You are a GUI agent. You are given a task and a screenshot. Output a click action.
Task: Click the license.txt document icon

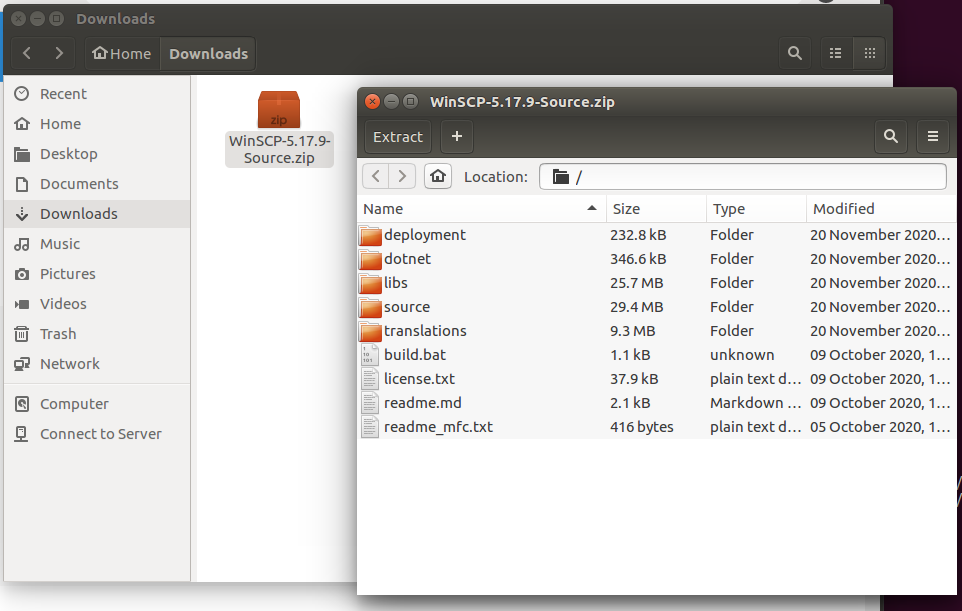[x=370, y=379]
